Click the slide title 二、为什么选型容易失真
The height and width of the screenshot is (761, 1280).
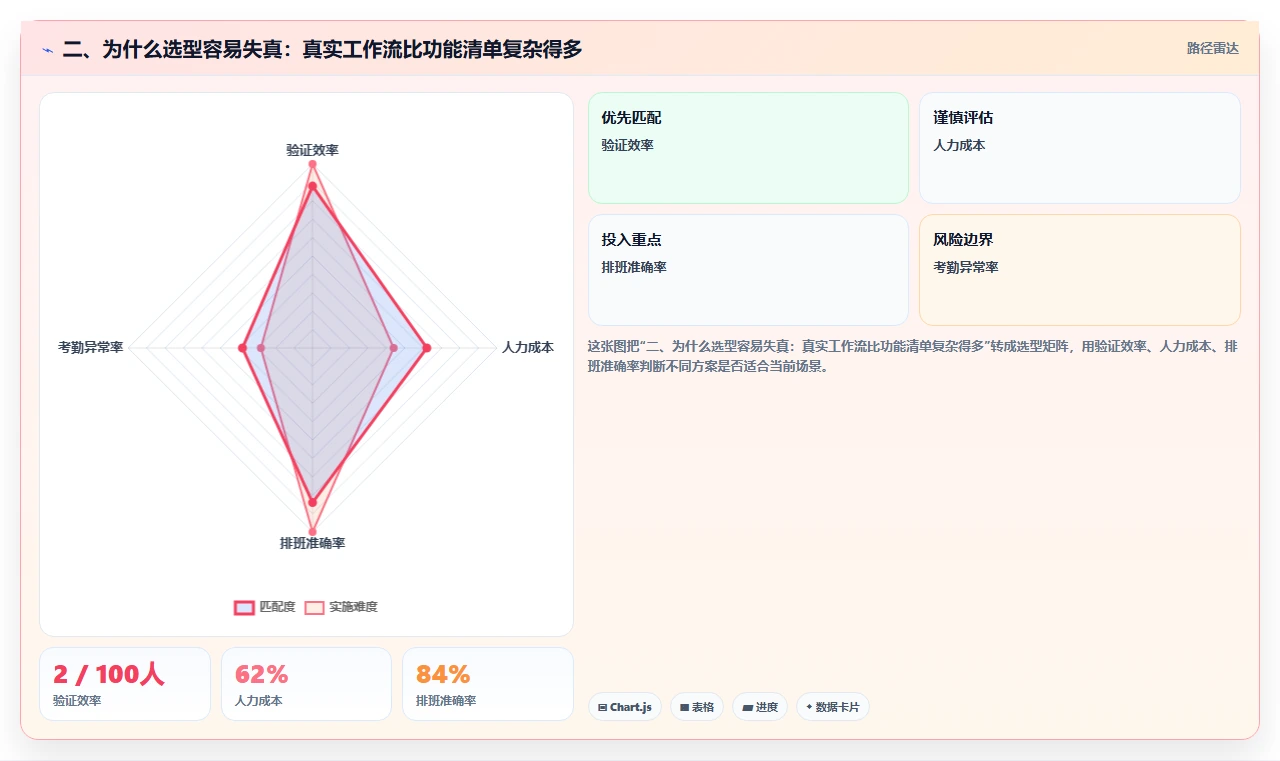point(322,49)
